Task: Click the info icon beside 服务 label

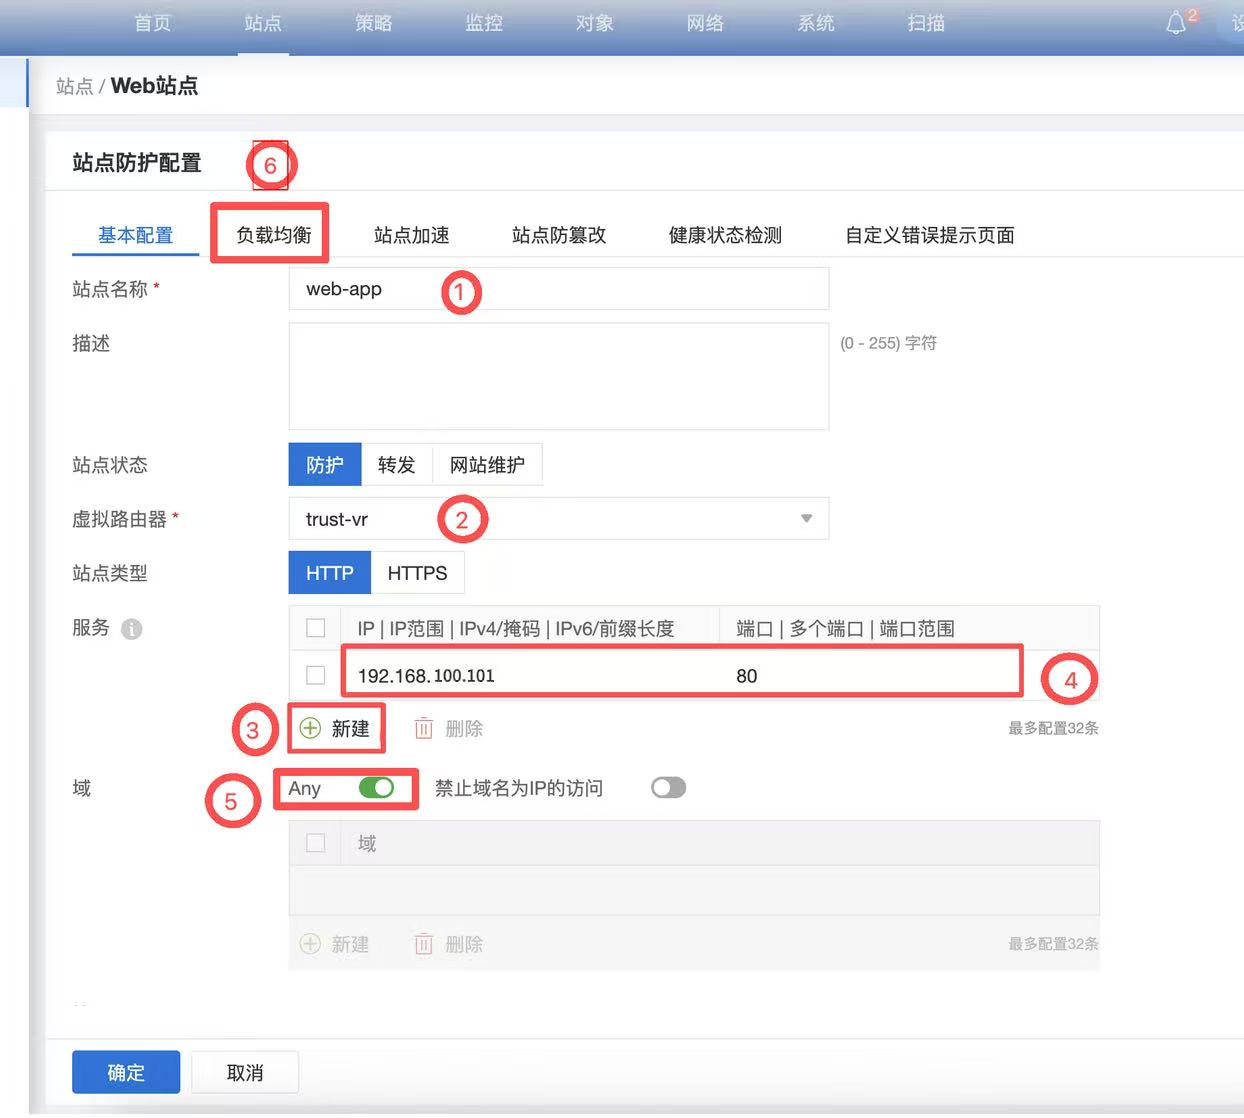Action: point(131,629)
